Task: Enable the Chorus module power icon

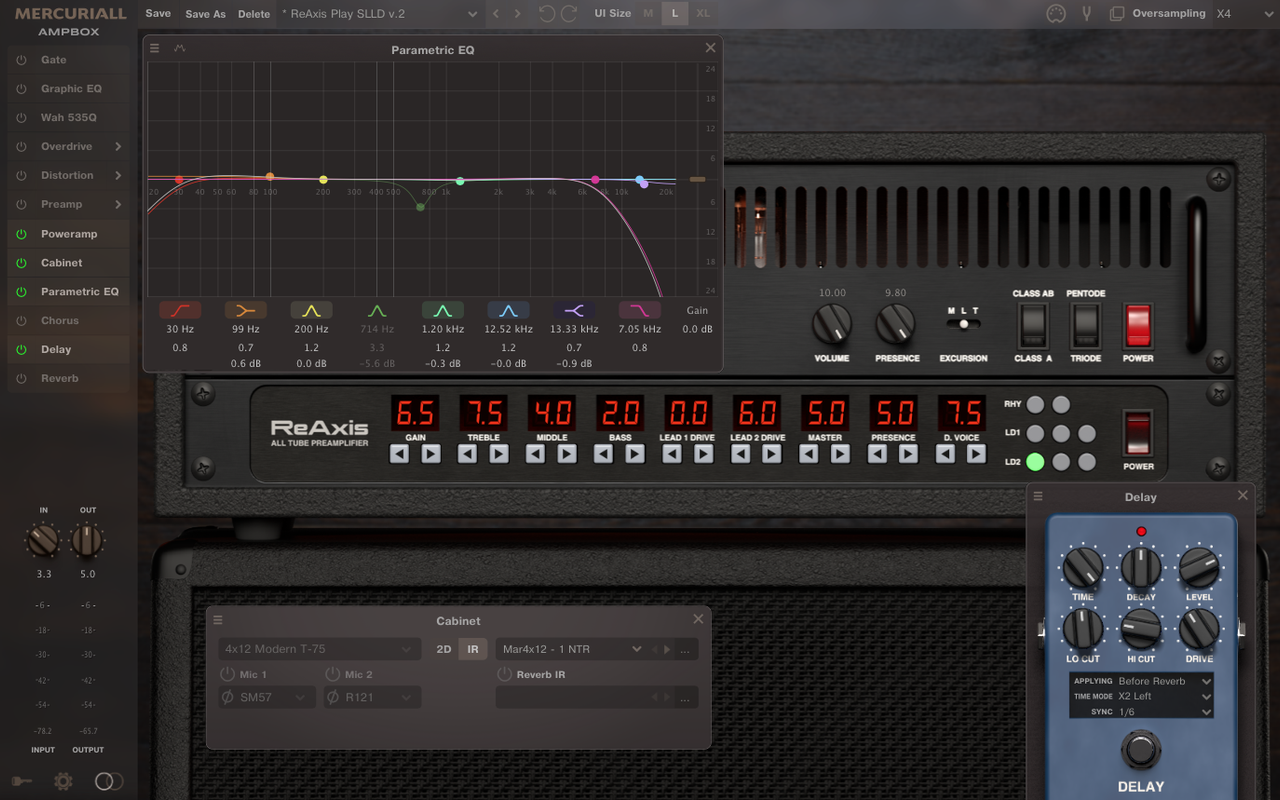Action: coord(21,321)
